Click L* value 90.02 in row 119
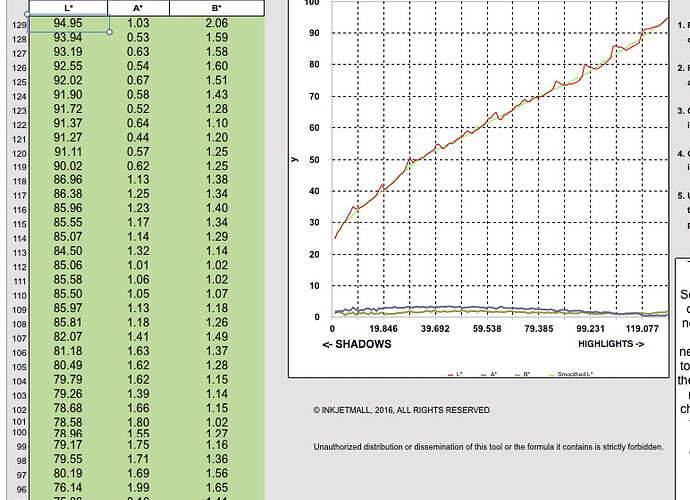The width and height of the screenshot is (690, 500). (x=68, y=166)
